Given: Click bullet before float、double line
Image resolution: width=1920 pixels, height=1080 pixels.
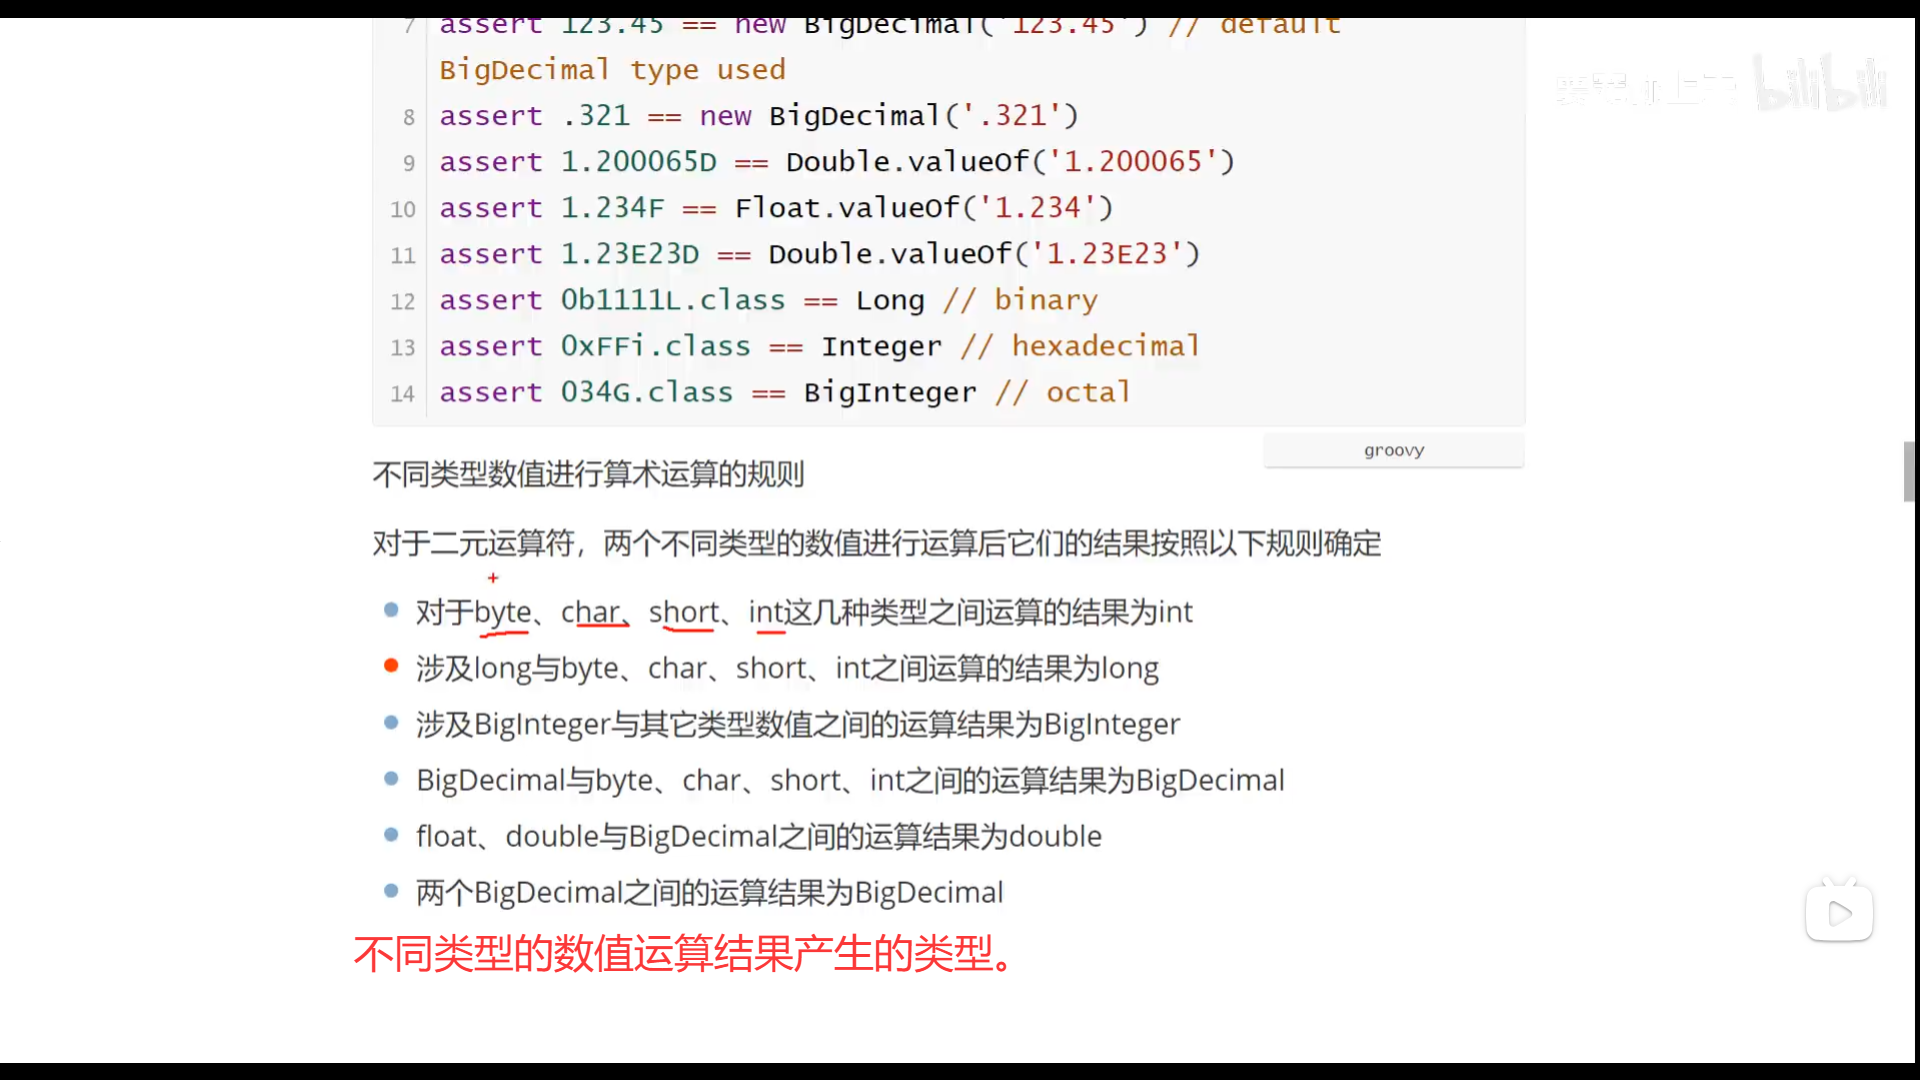Looking at the screenshot, I should 391,834.
